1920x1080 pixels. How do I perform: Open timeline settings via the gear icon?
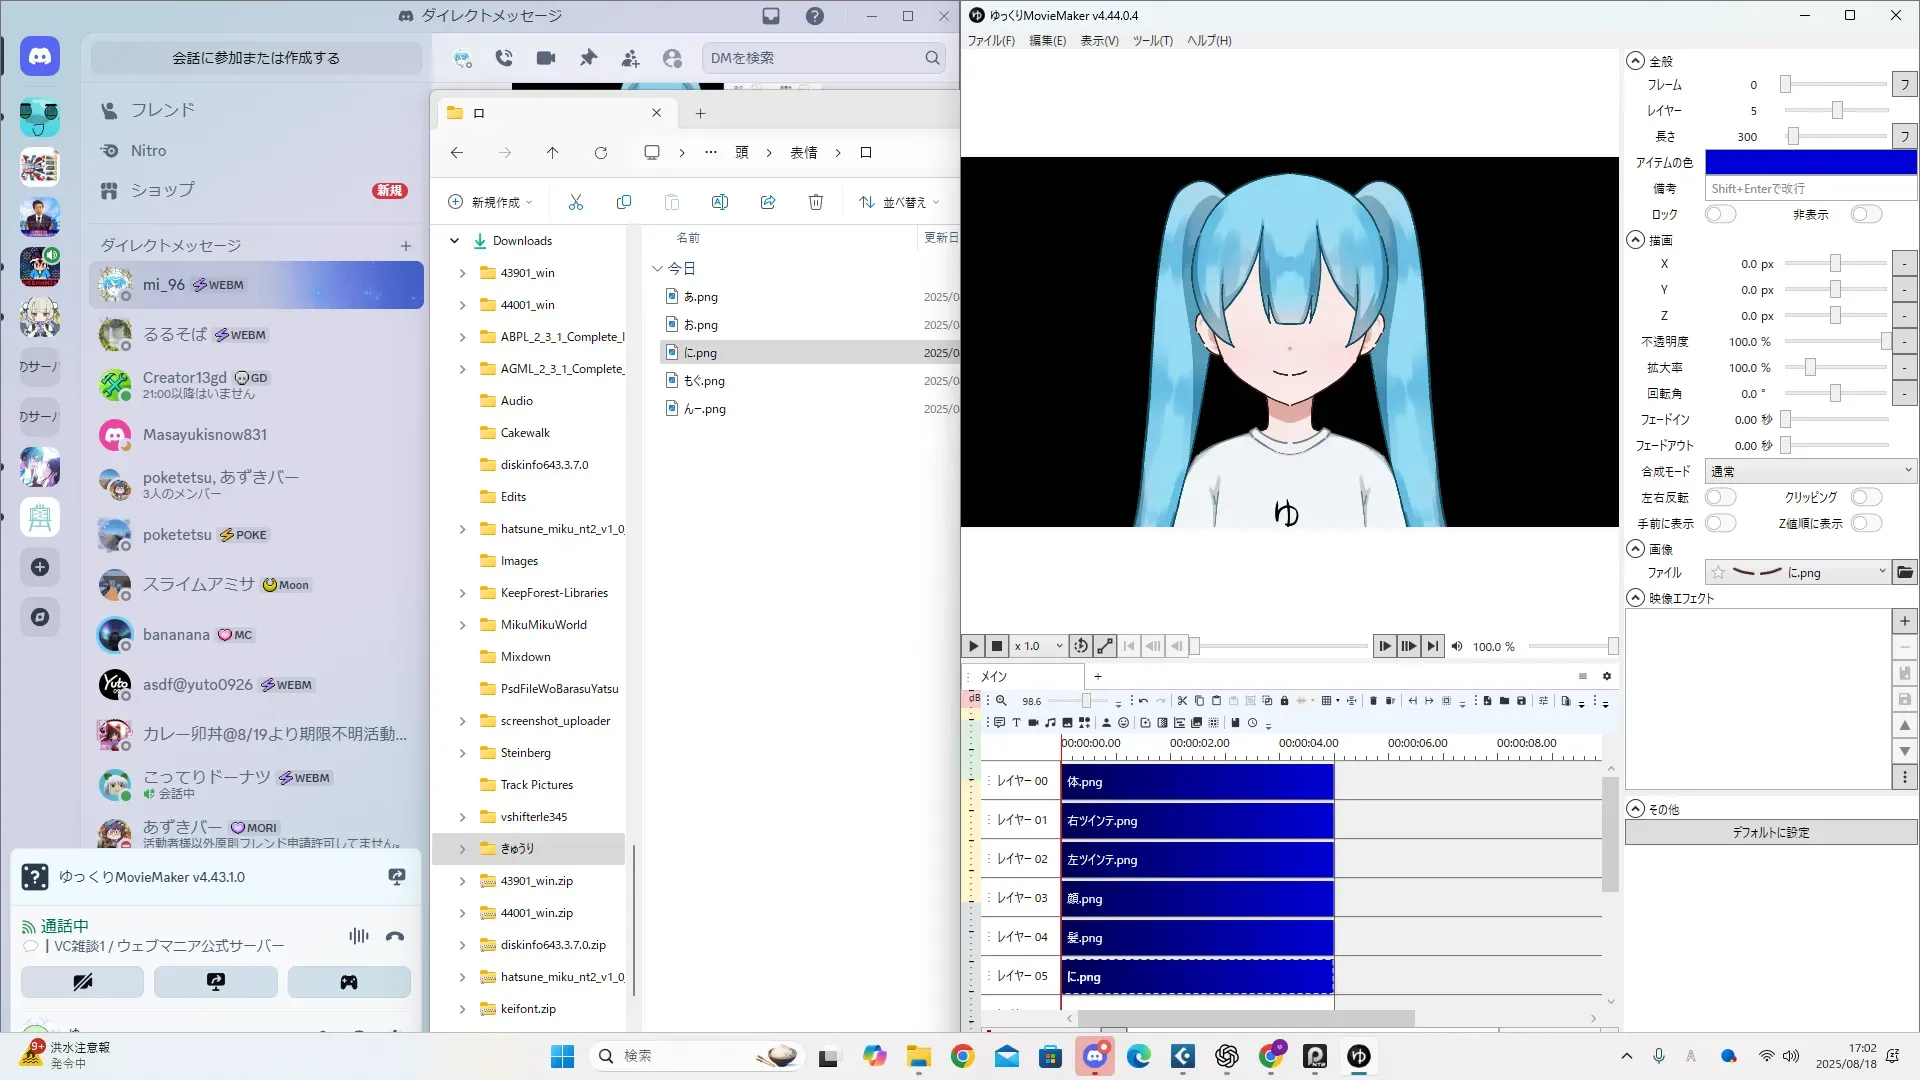1607,676
